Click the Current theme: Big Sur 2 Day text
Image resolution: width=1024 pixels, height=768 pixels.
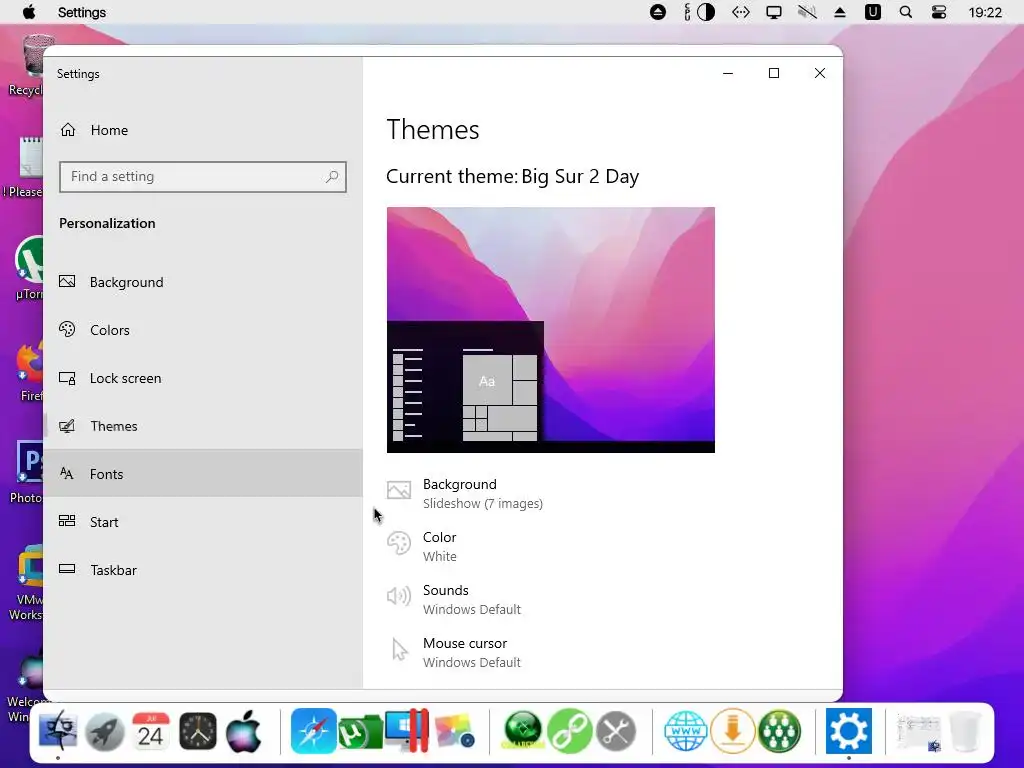(513, 176)
